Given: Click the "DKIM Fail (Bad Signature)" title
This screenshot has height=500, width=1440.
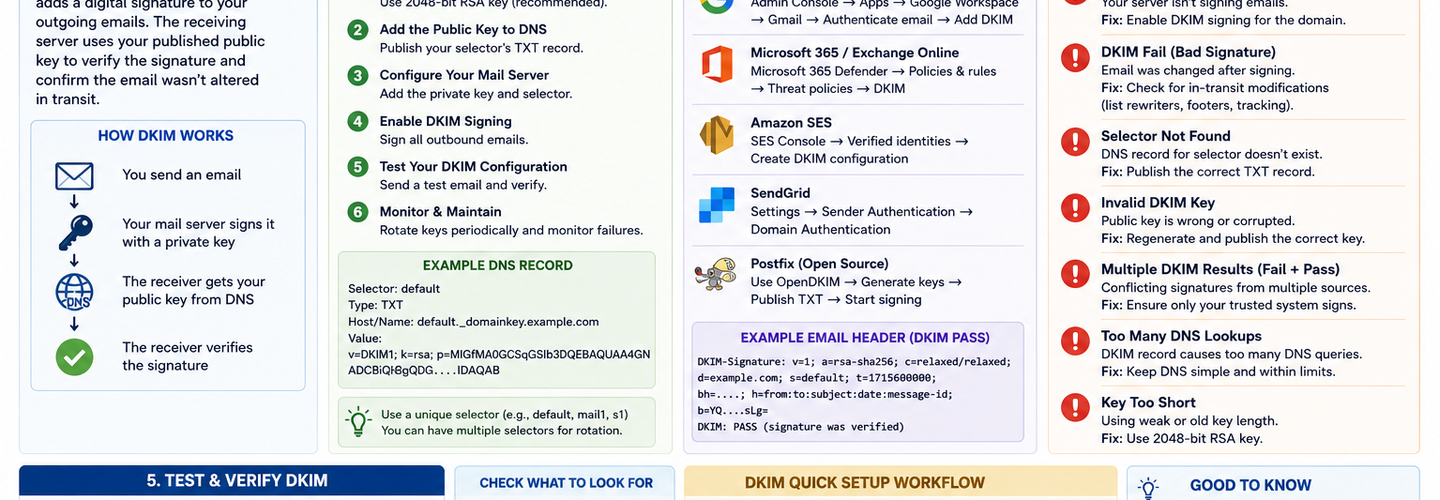Looking at the screenshot, I should (x=1188, y=52).
